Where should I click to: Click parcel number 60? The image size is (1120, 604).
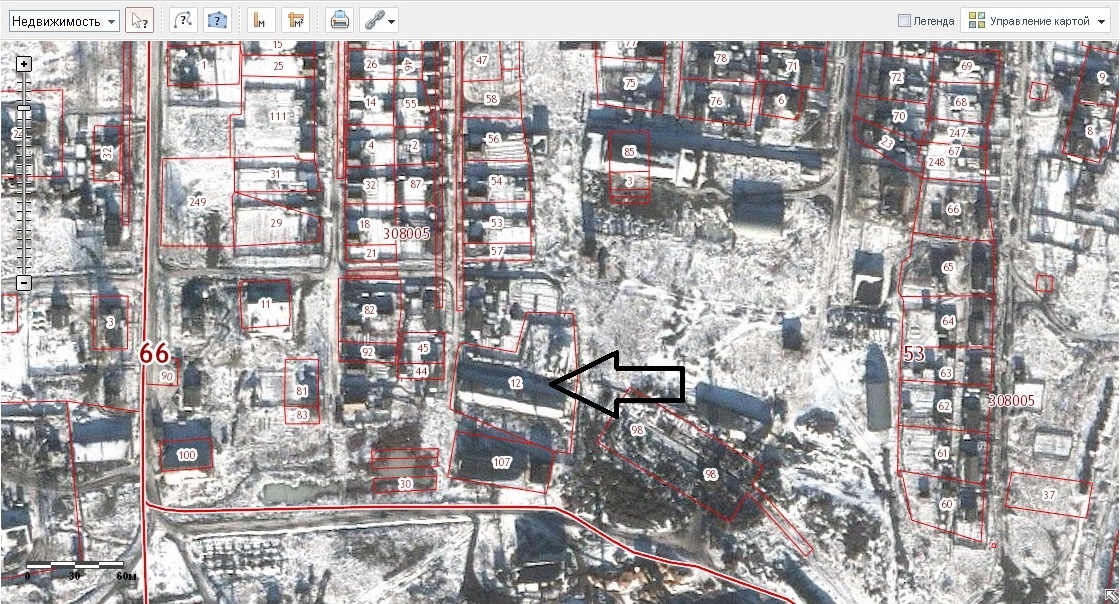pos(946,504)
